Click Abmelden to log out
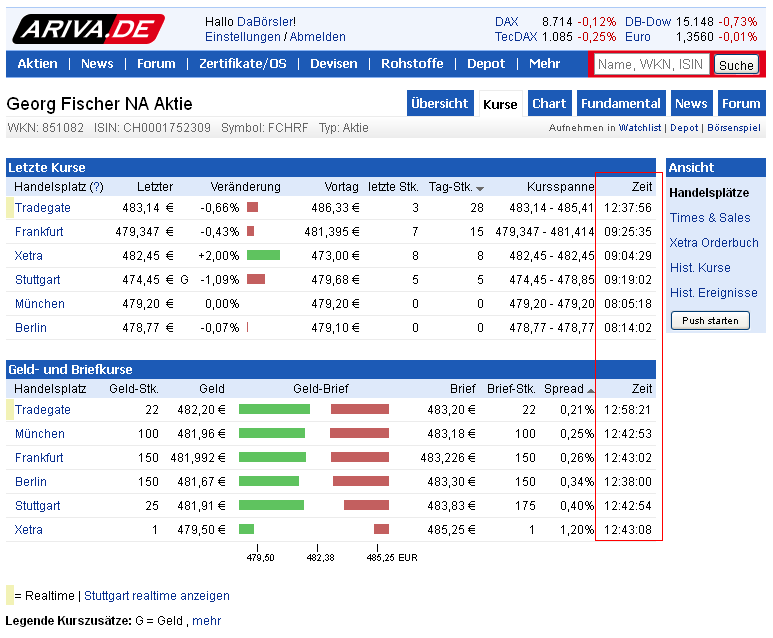 (317, 37)
